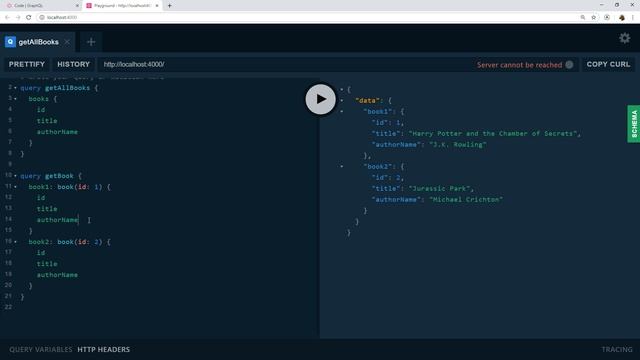Image resolution: width=640 pixels, height=360 pixels.
Task: Click the "Michael Crichton" author value
Action: (x=466, y=200)
